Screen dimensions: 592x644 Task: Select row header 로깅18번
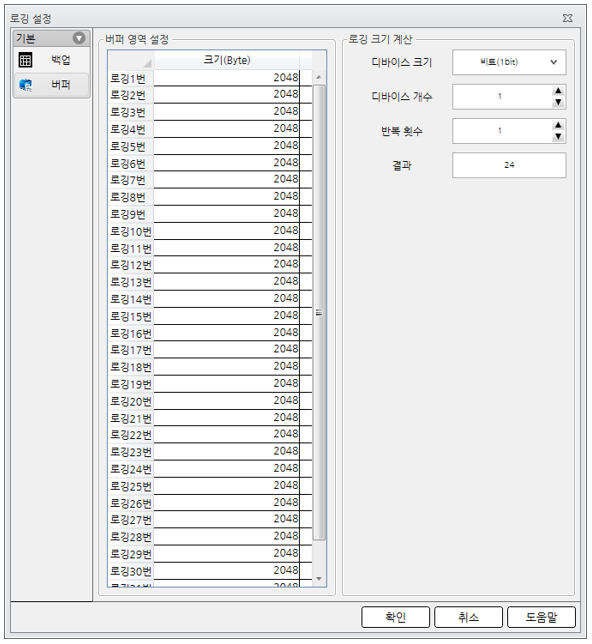pos(131,367)
